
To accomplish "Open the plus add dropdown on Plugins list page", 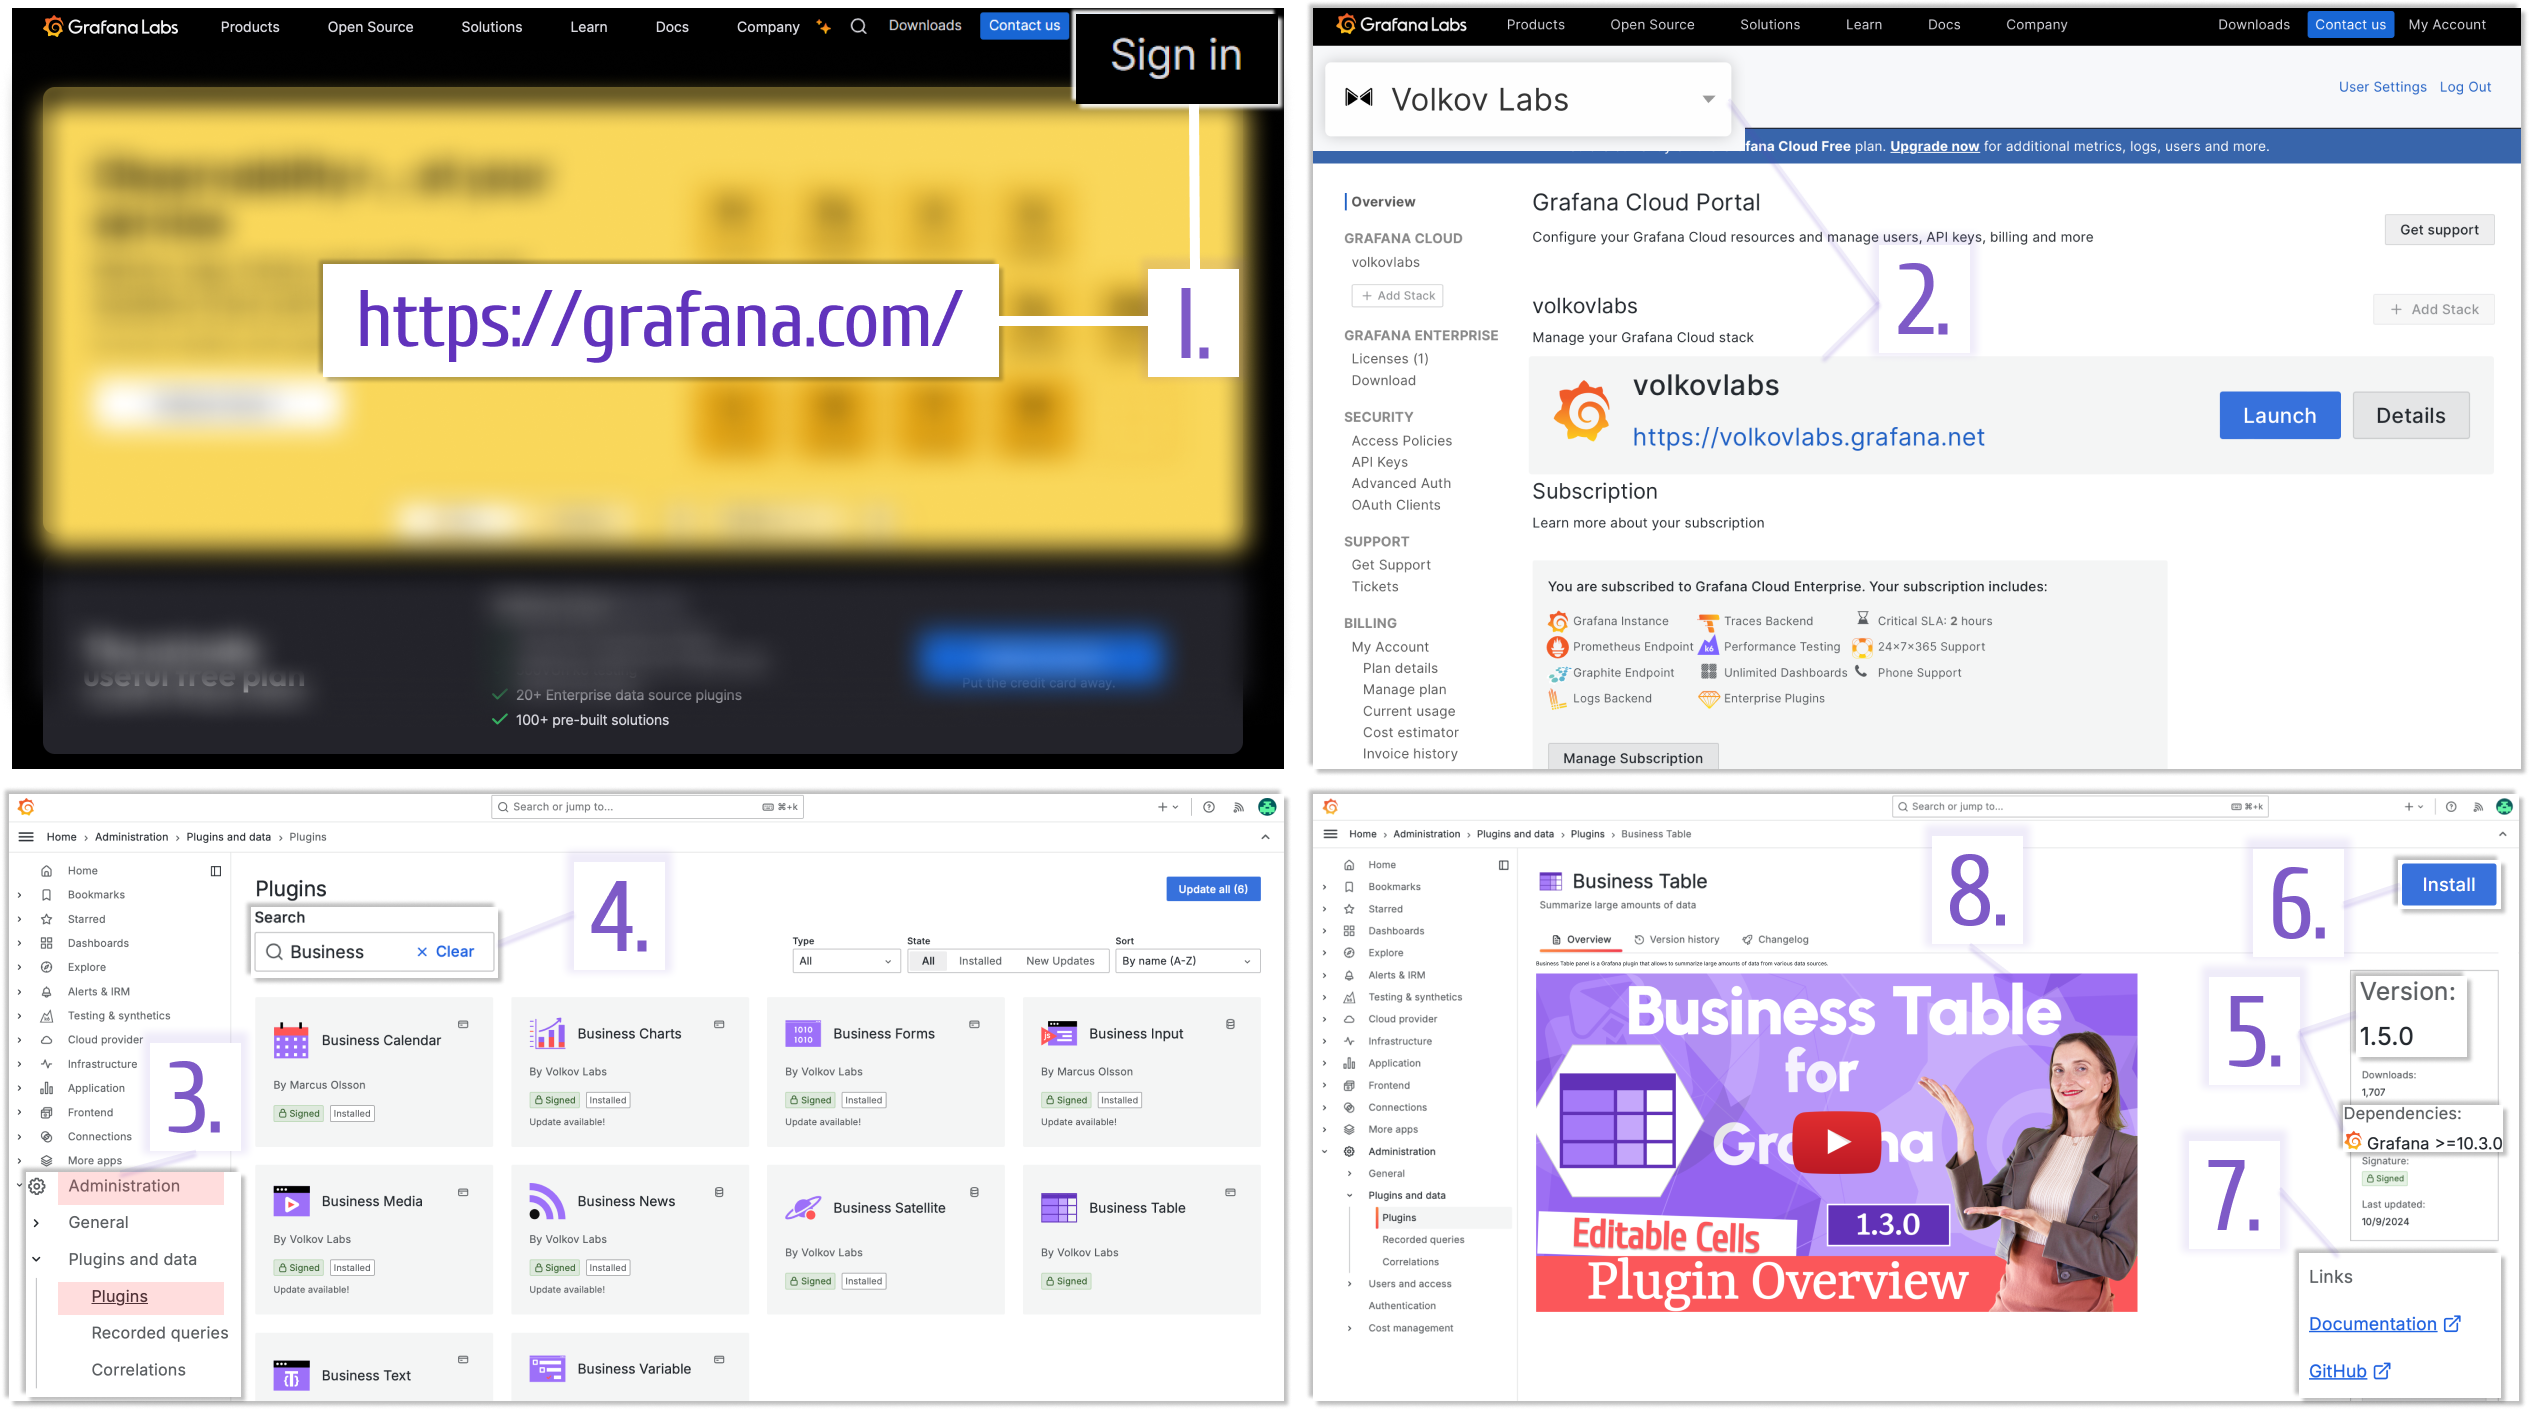I will 1168,807.
